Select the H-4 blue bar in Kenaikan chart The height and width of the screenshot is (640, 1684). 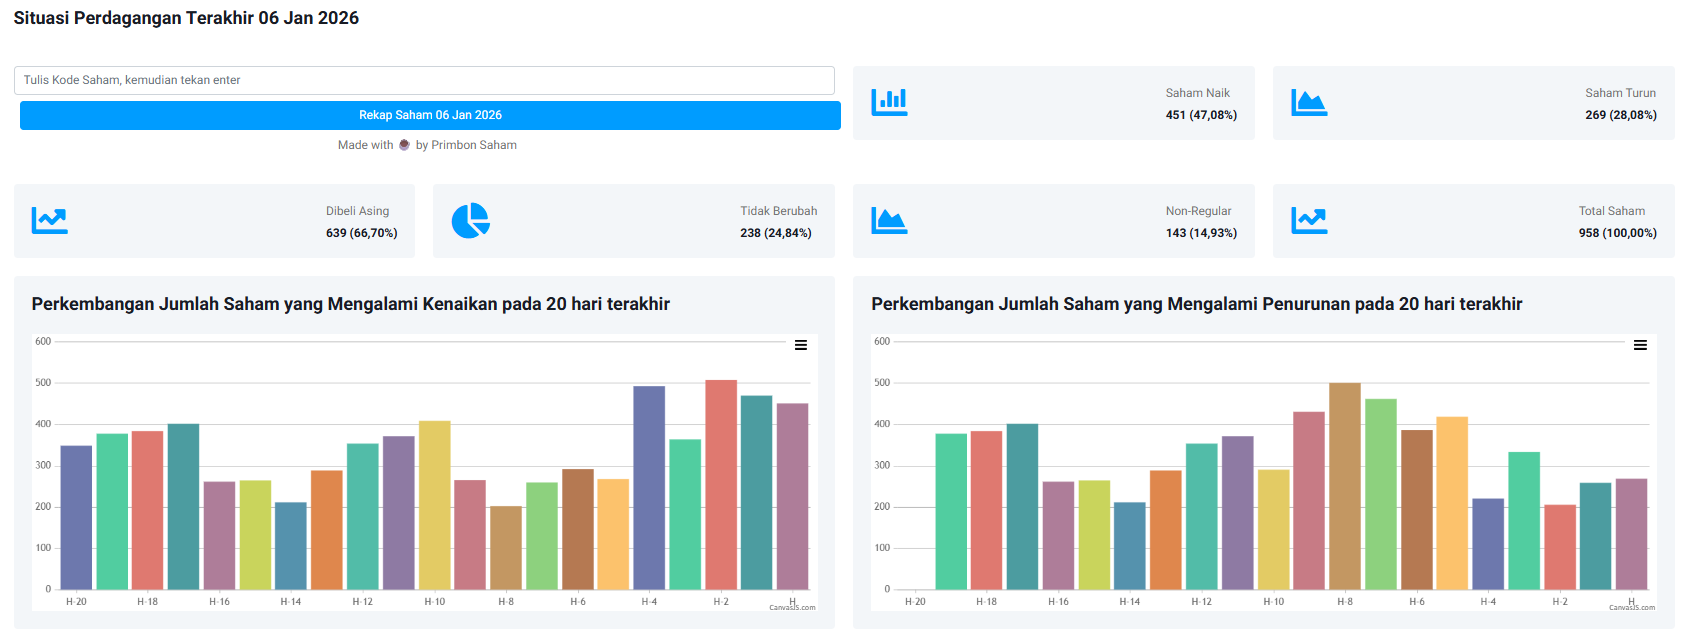click(649, 488)
